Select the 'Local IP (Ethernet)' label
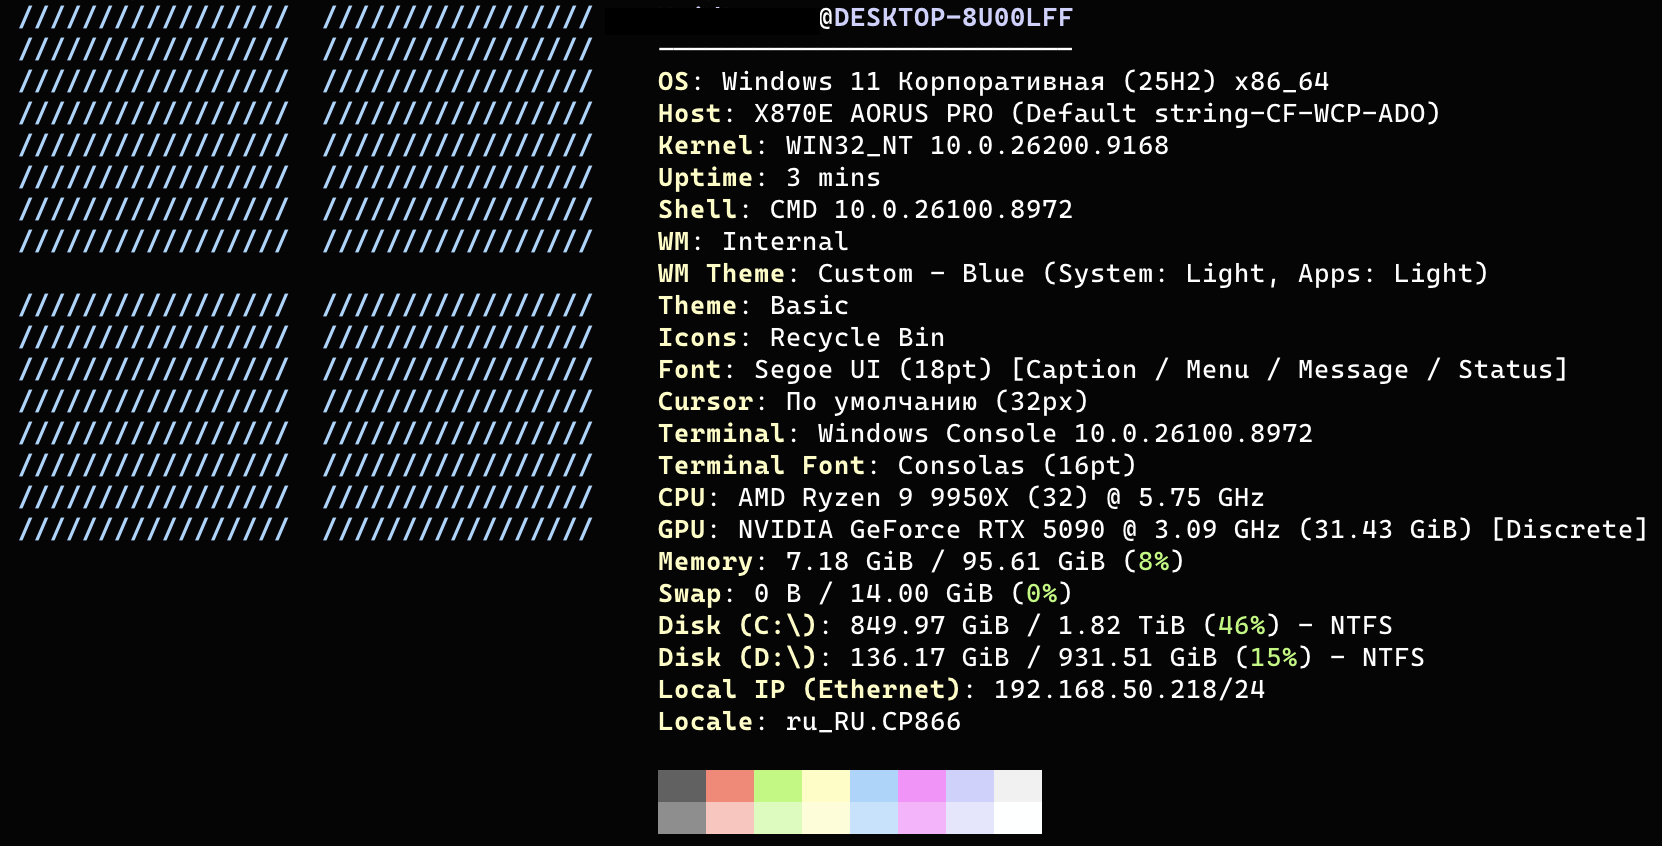The width and height of the screenshot is (1662, 846). click(809, 690)
